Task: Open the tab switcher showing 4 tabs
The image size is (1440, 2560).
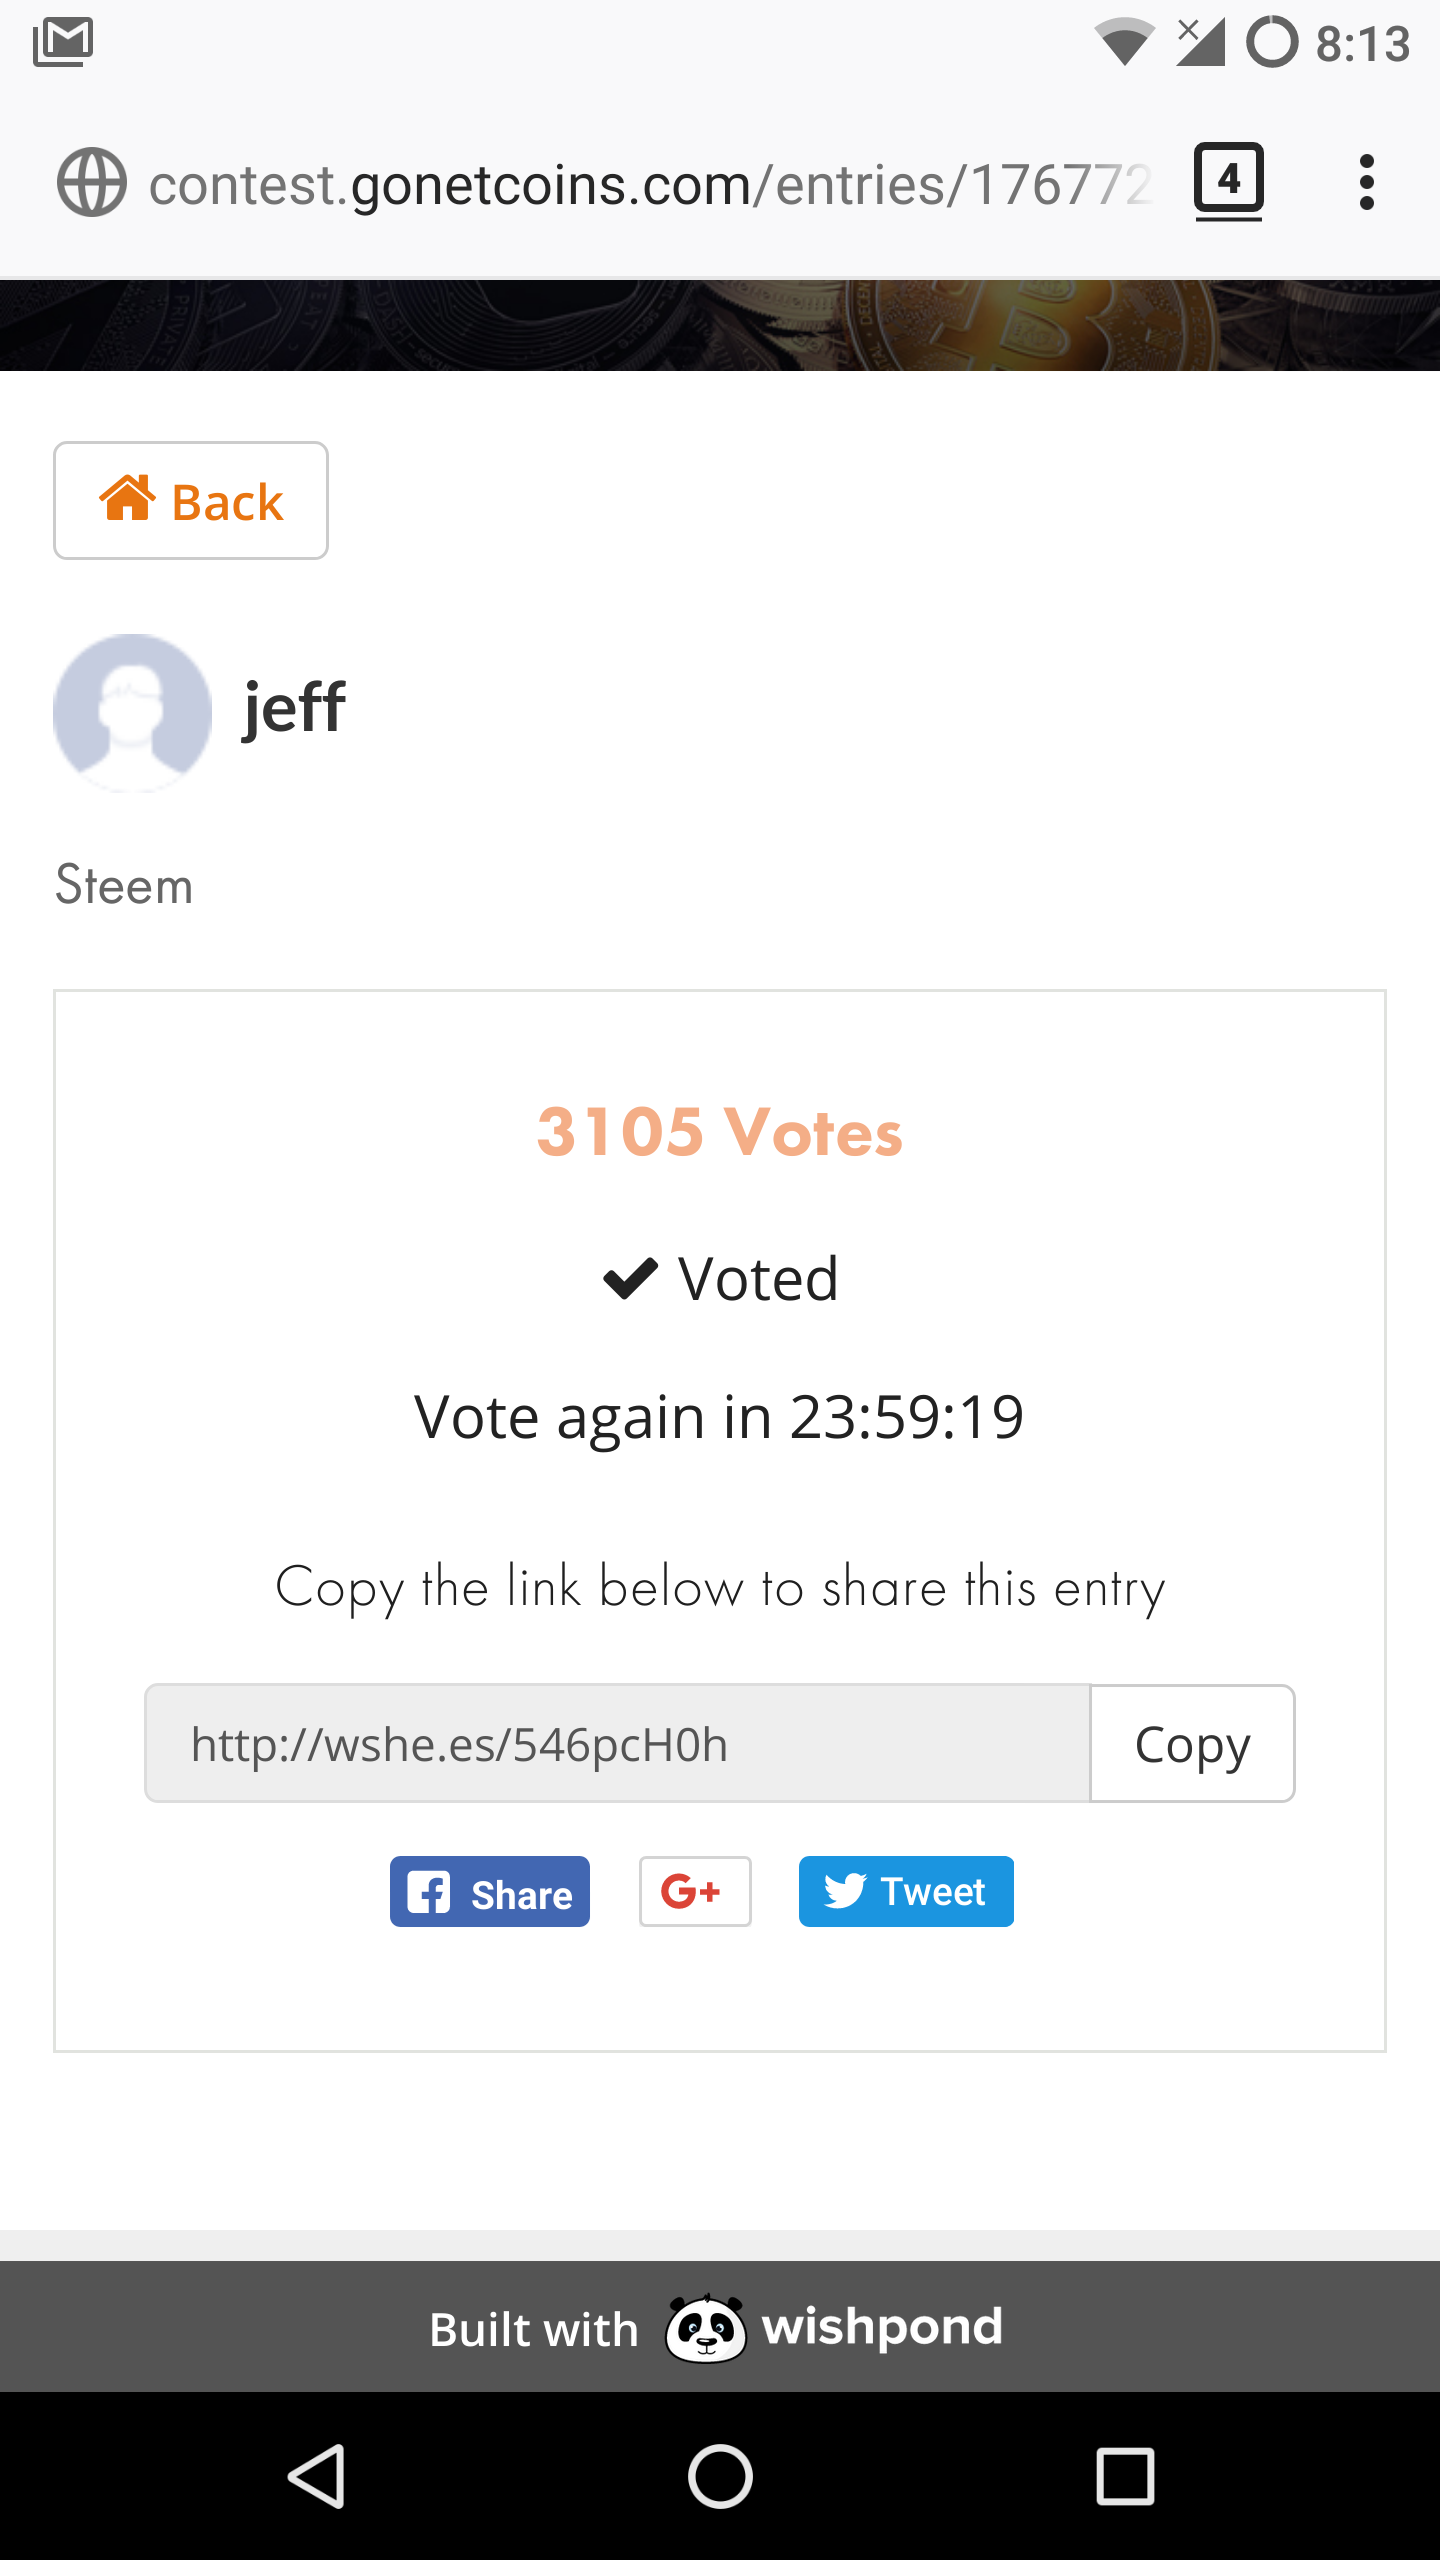Action: point(1228,181)
